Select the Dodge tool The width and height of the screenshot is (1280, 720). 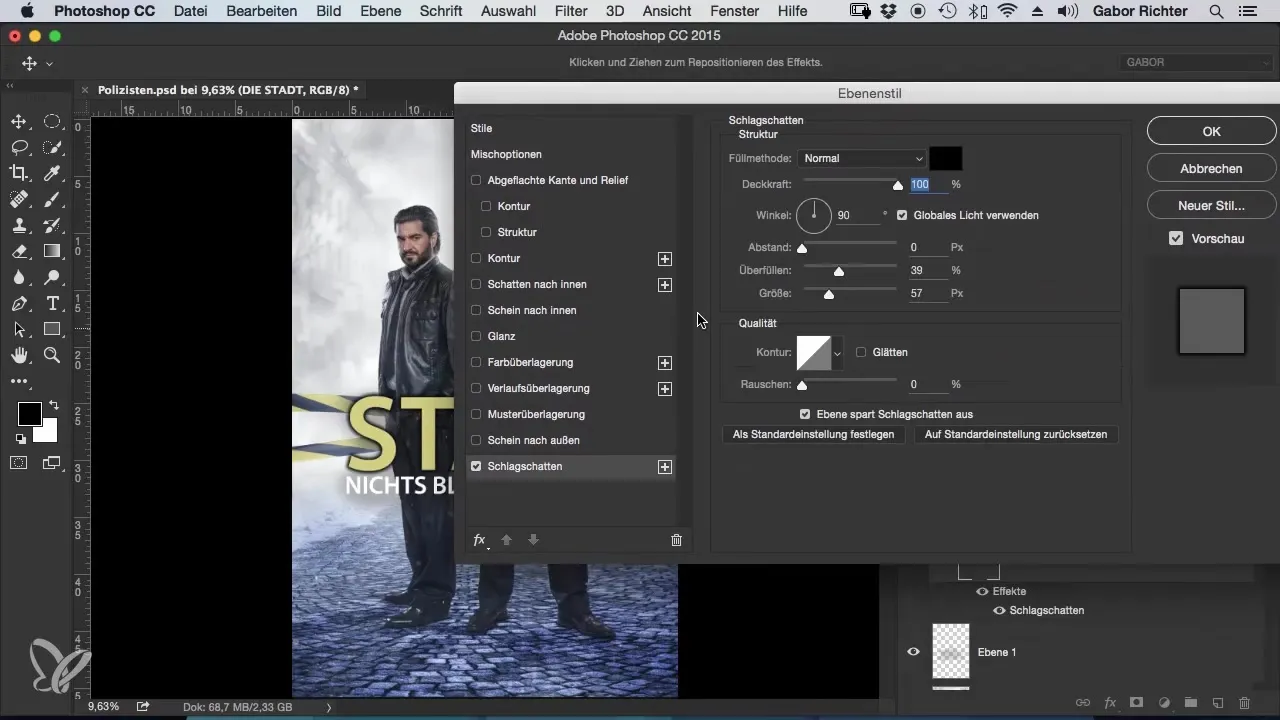[x=52, y=277]
